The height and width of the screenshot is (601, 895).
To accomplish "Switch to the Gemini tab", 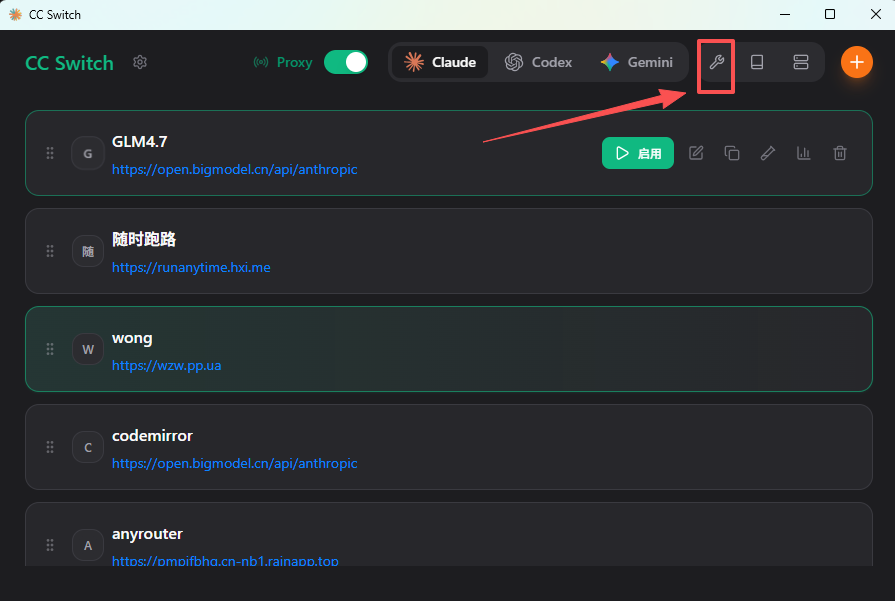I will tap(636, 62).
